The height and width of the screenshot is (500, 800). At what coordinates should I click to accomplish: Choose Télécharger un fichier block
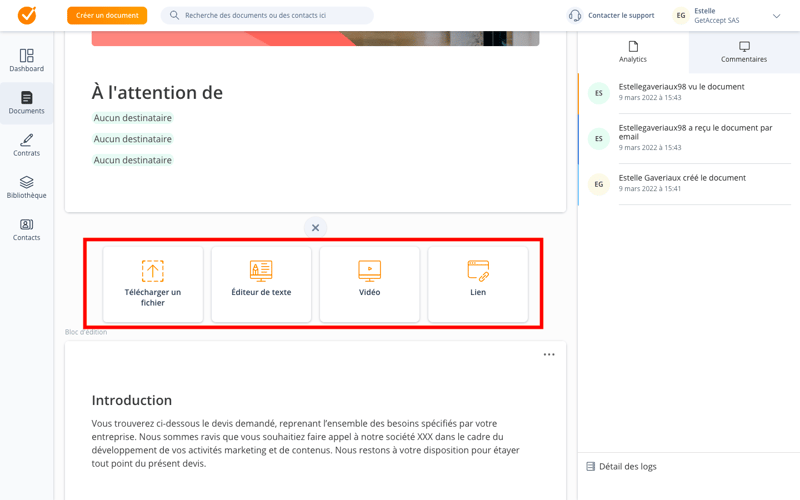tap(153, 284)
